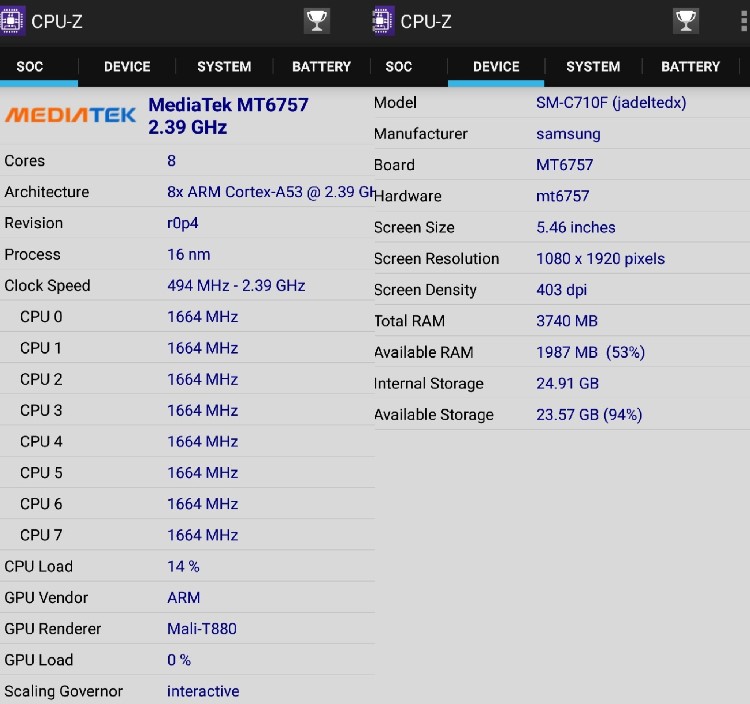Open the SYSTEM tab in left screen
The width and height of the screenshot is (750, 704).
pyautogui.click(x=224, y=66)
